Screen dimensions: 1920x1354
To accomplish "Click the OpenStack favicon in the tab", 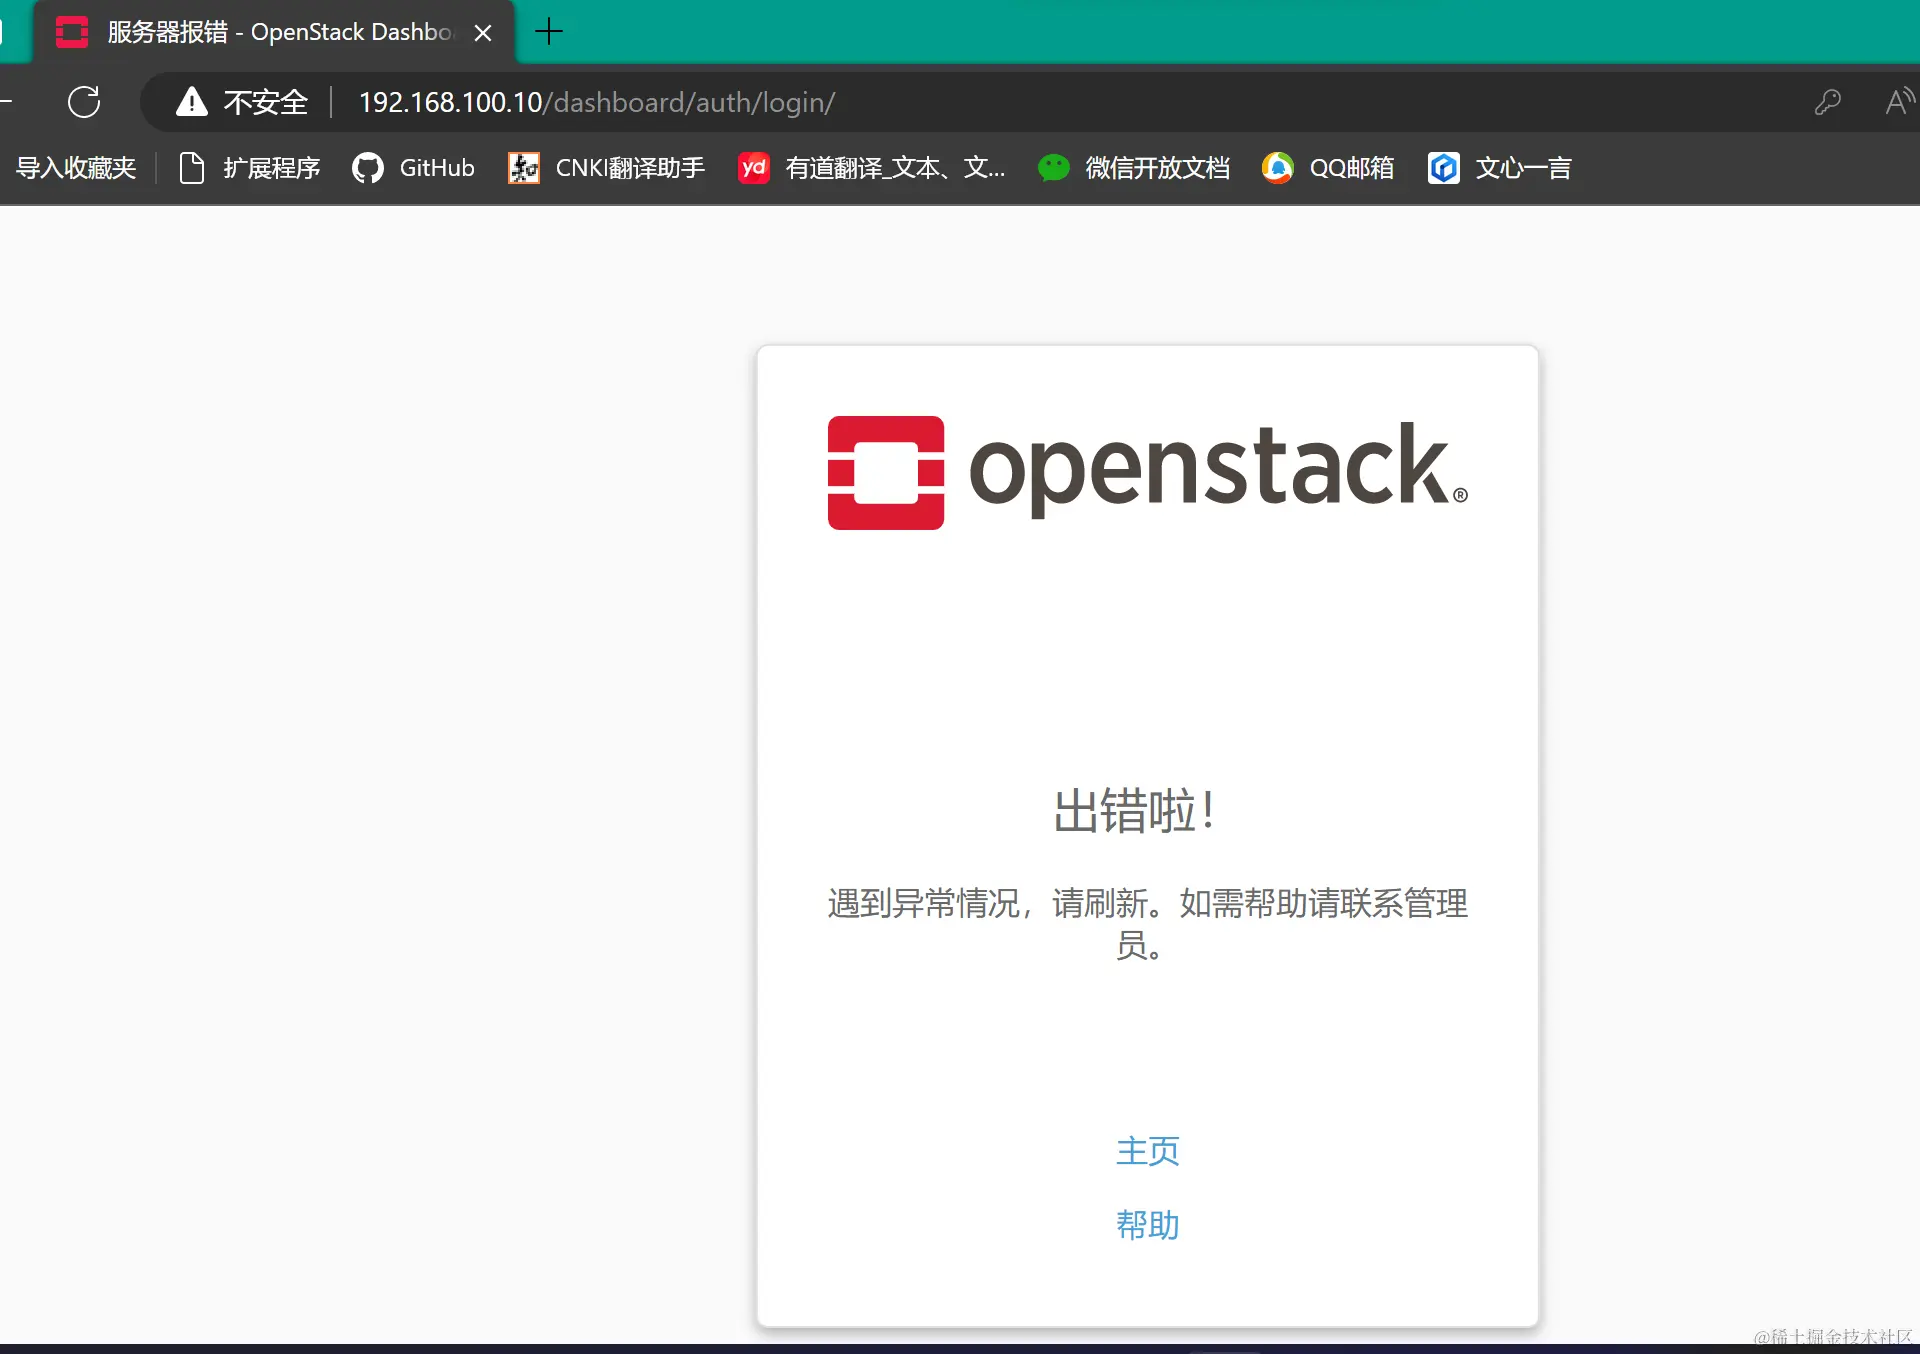I will coord(72,32).
